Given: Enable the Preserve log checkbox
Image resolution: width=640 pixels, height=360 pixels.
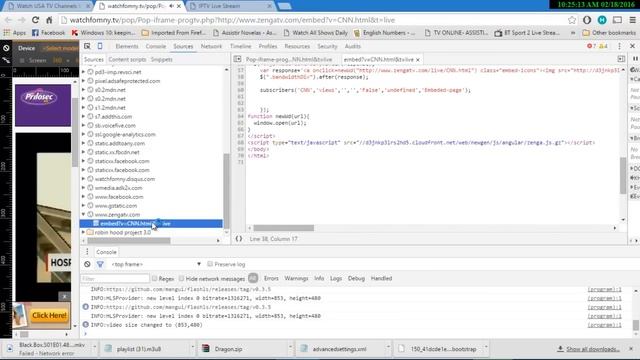Looking at the screenshot, I should click(x=210, y=264).
